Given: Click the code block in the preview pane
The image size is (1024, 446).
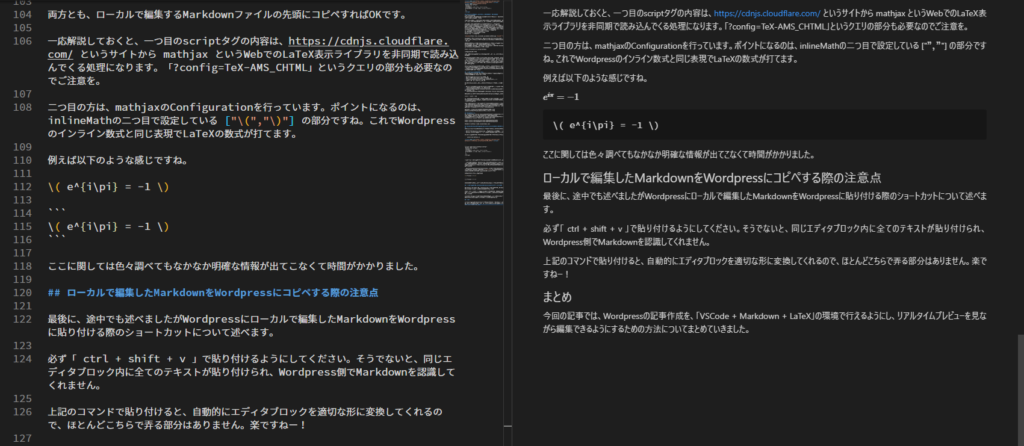Looking at the screenshot, I should click(x=764, y=125).
